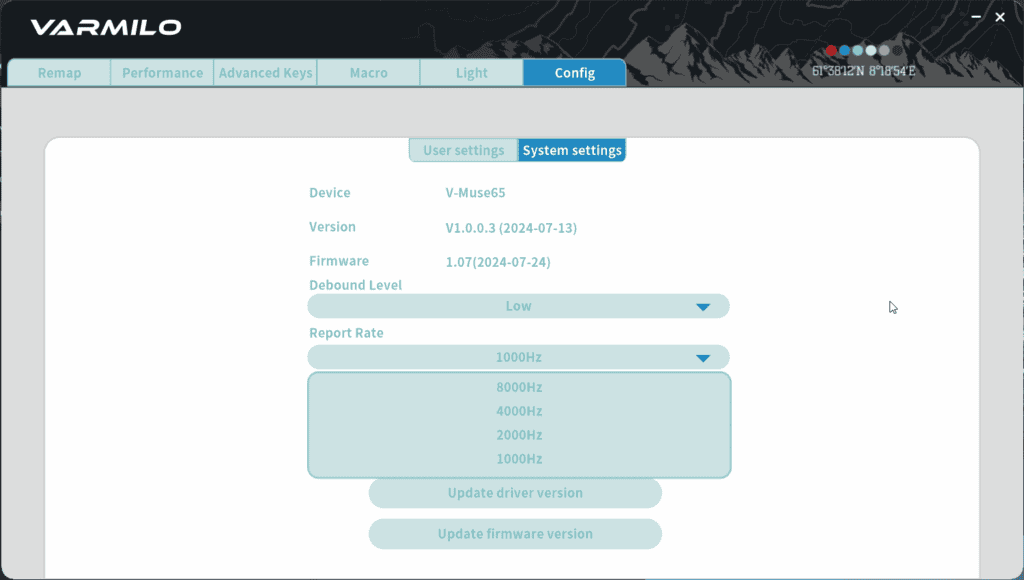Click Update driver version button
Viewport: 1024px width, 580px height.
pyautogui.click(x=515, y=493)
